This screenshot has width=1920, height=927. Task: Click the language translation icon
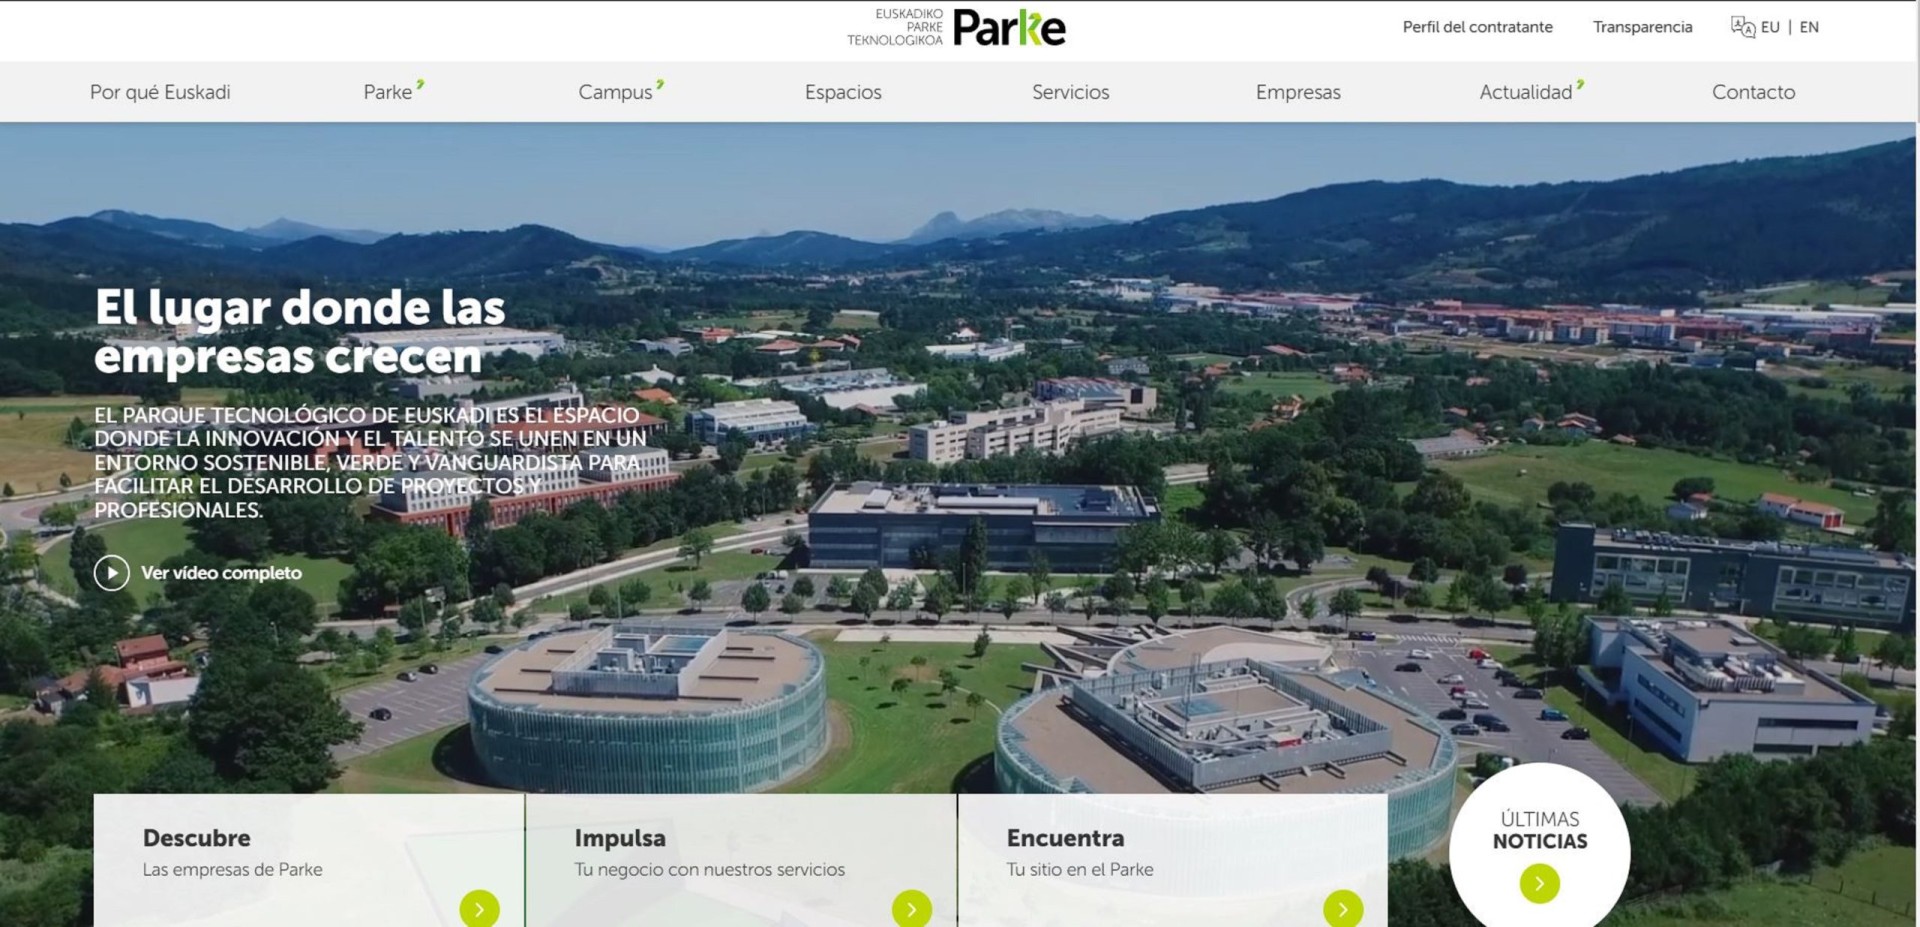pyautogui.click(x=1742, y=27)
